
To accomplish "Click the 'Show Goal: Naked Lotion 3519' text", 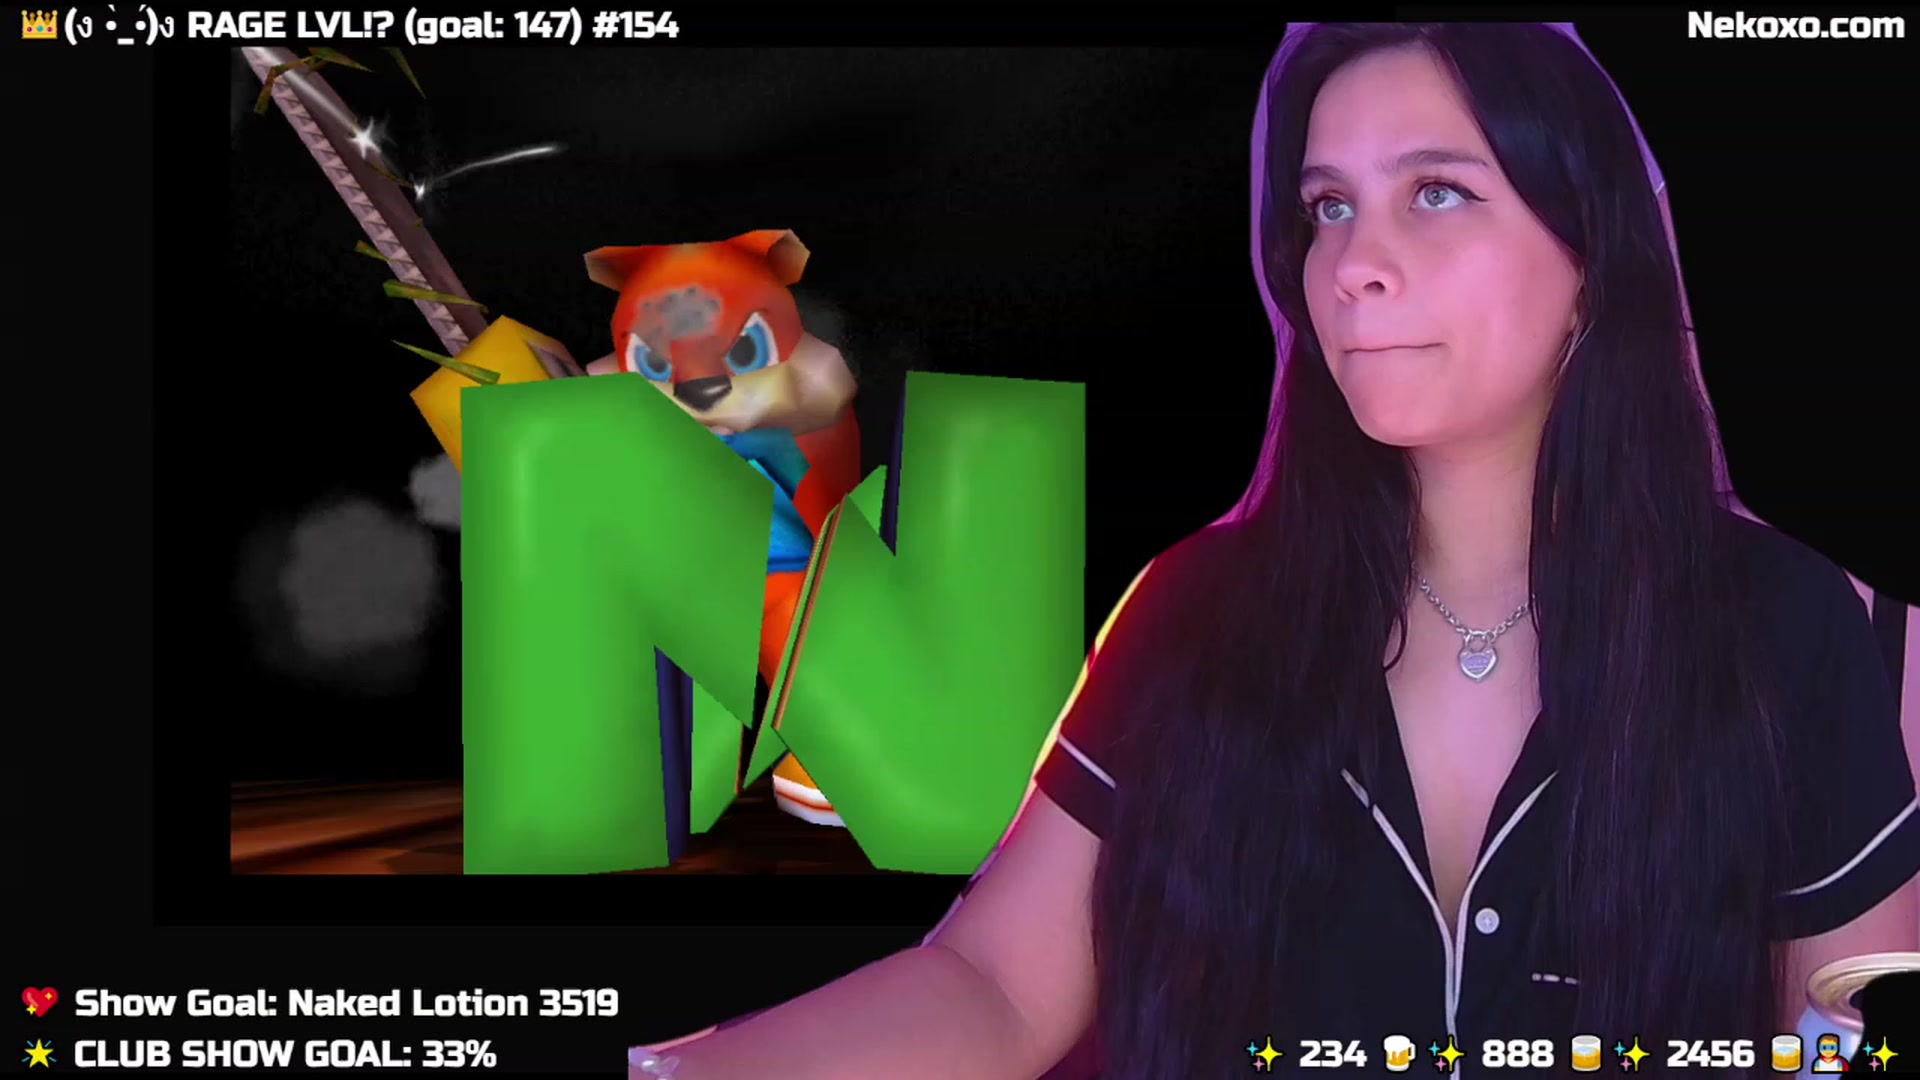I will (x=346, y=1003).
